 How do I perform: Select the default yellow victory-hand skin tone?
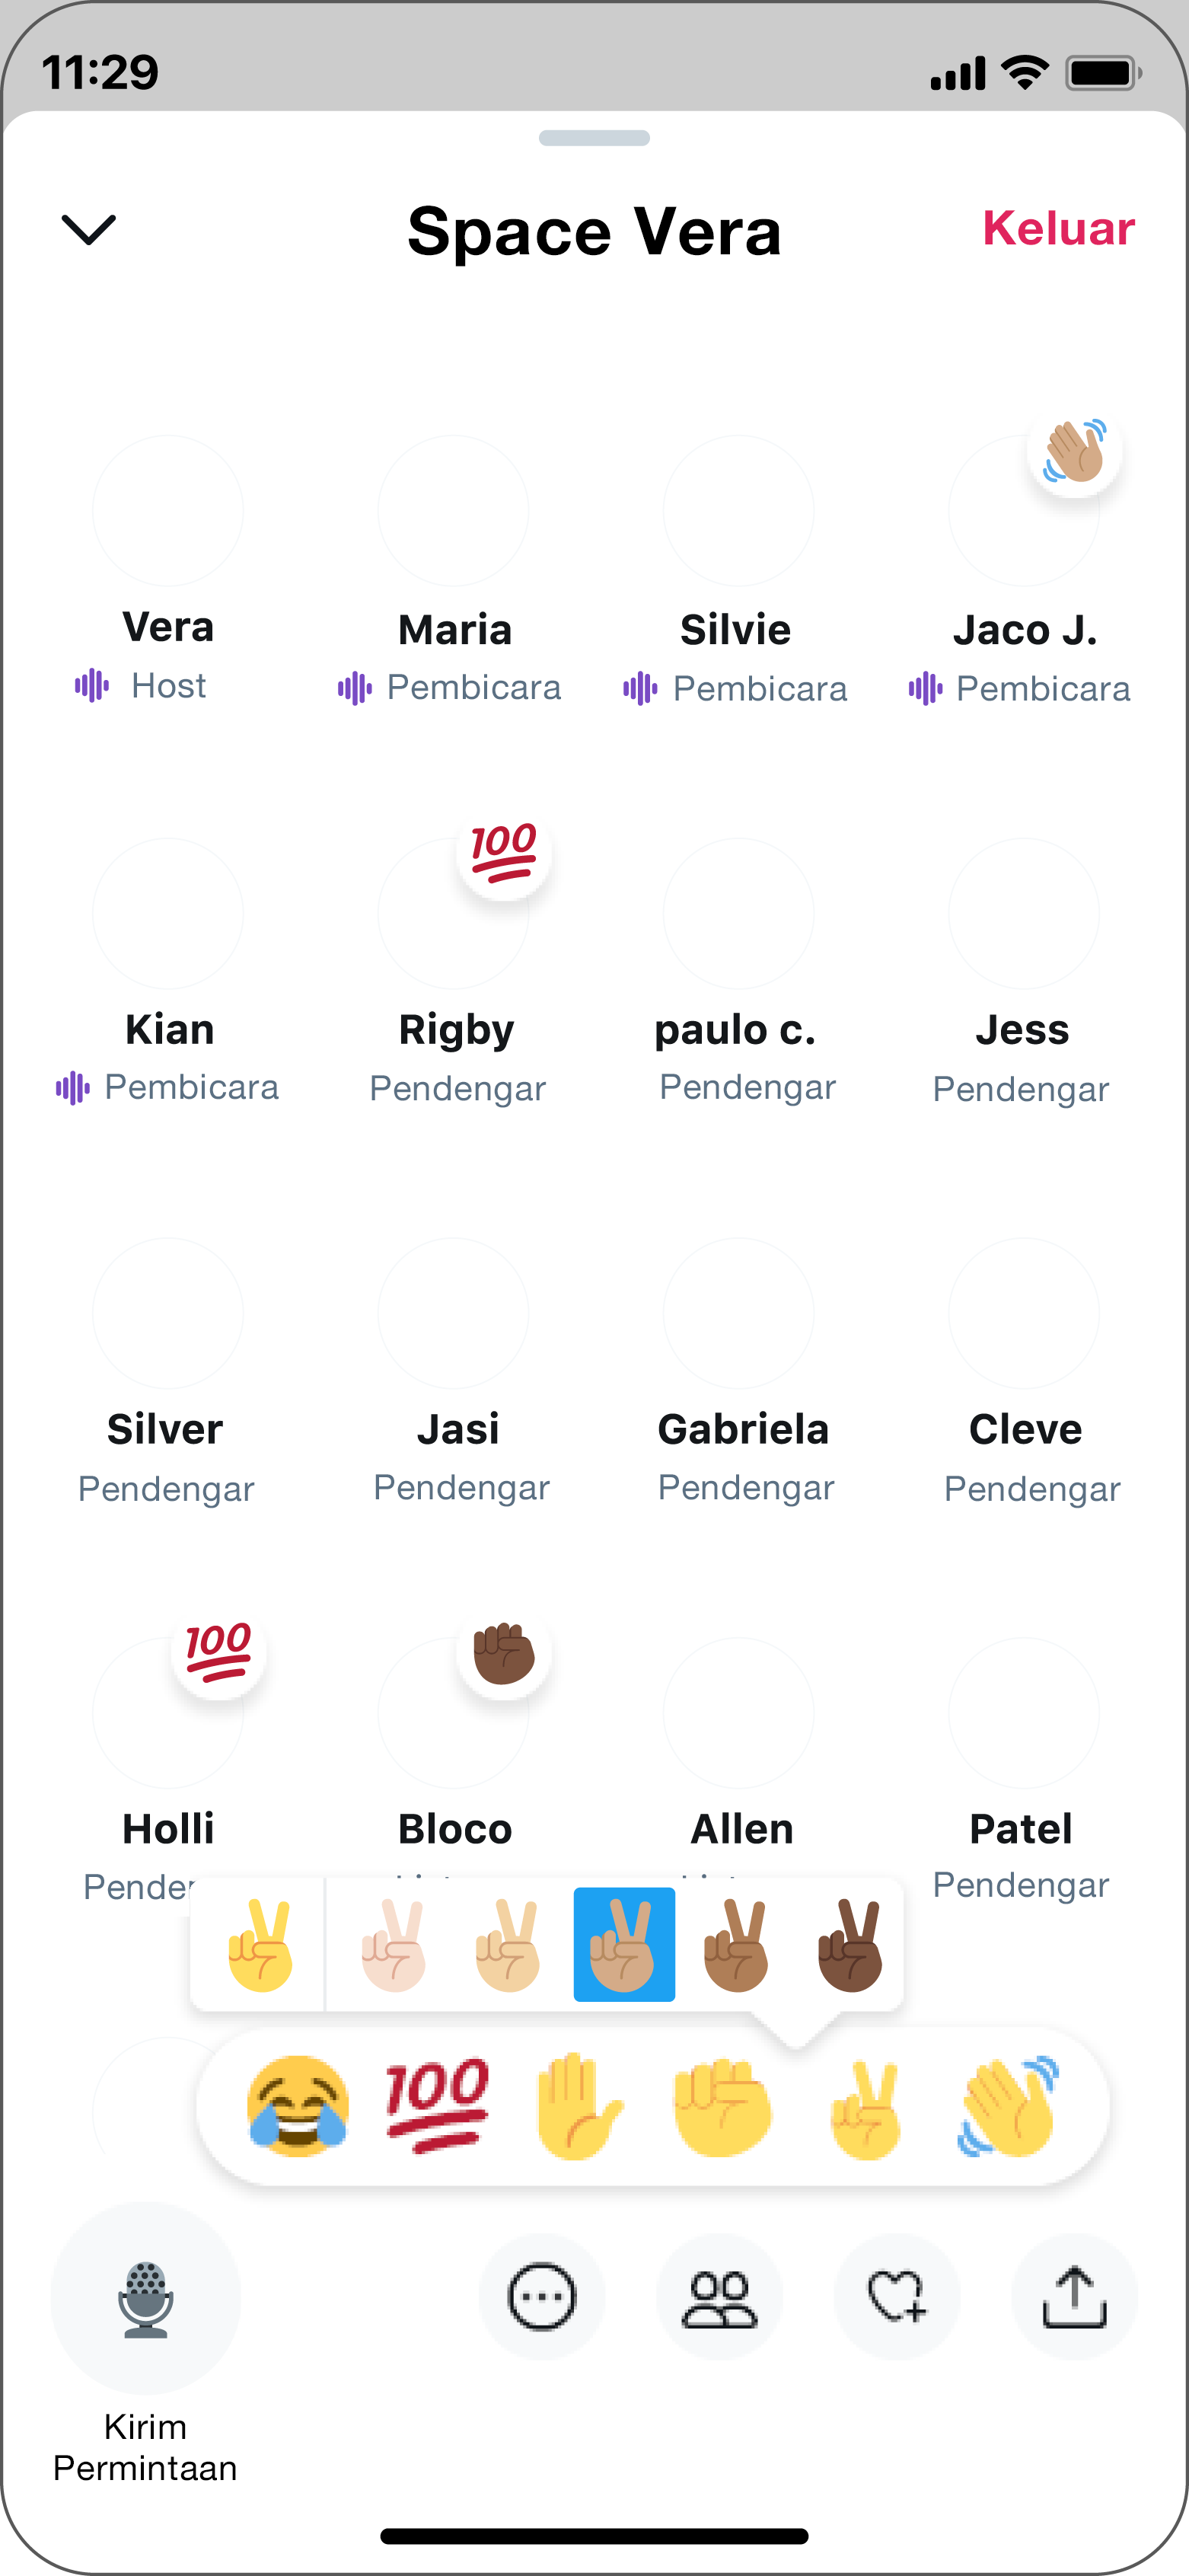coord(260,1945)
